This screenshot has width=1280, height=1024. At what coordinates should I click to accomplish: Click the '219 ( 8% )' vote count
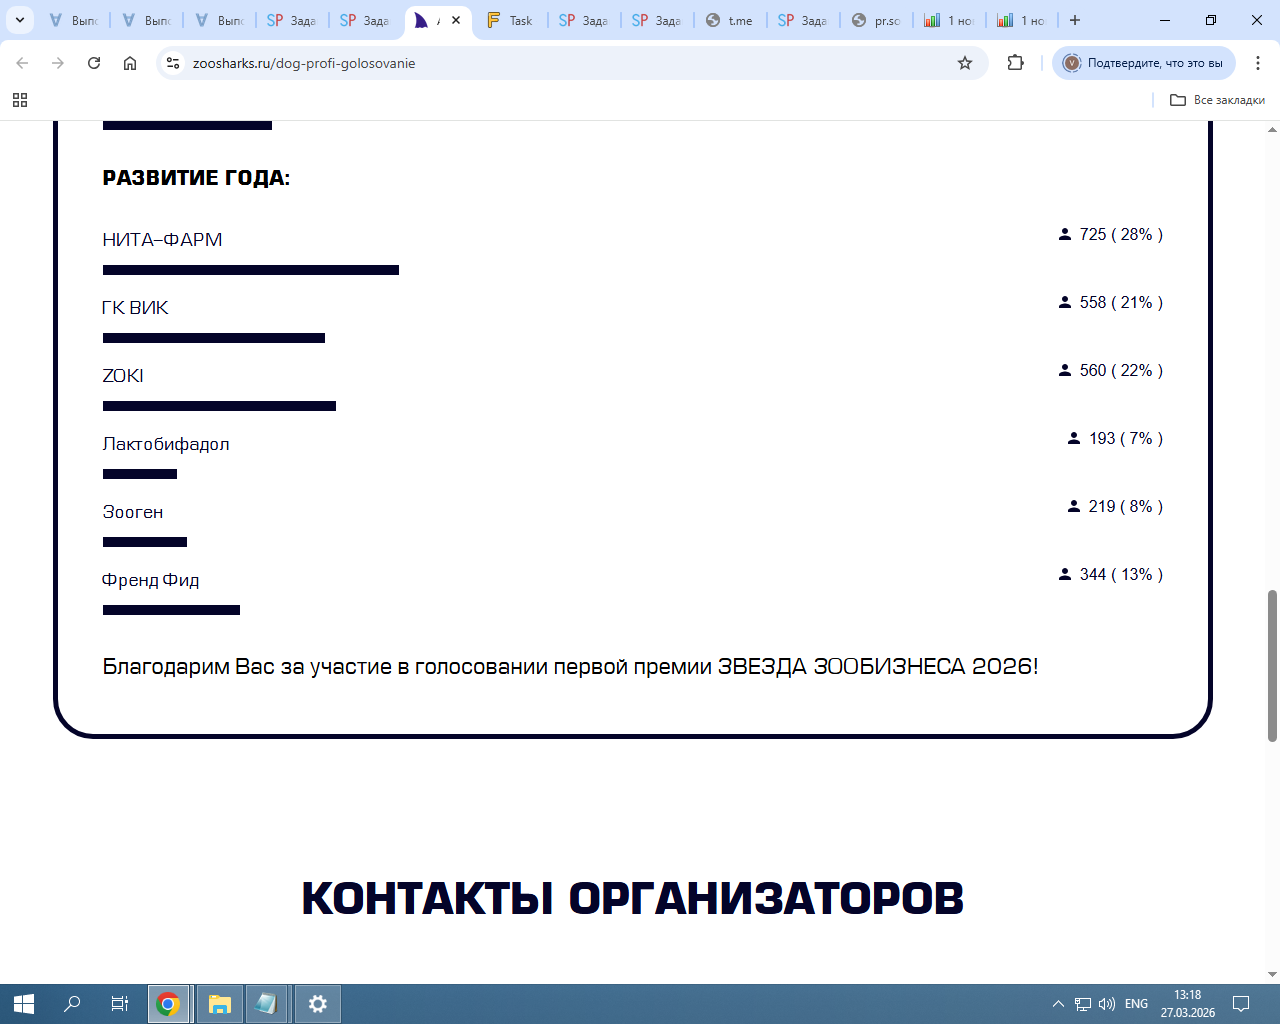pos(1126,506)
